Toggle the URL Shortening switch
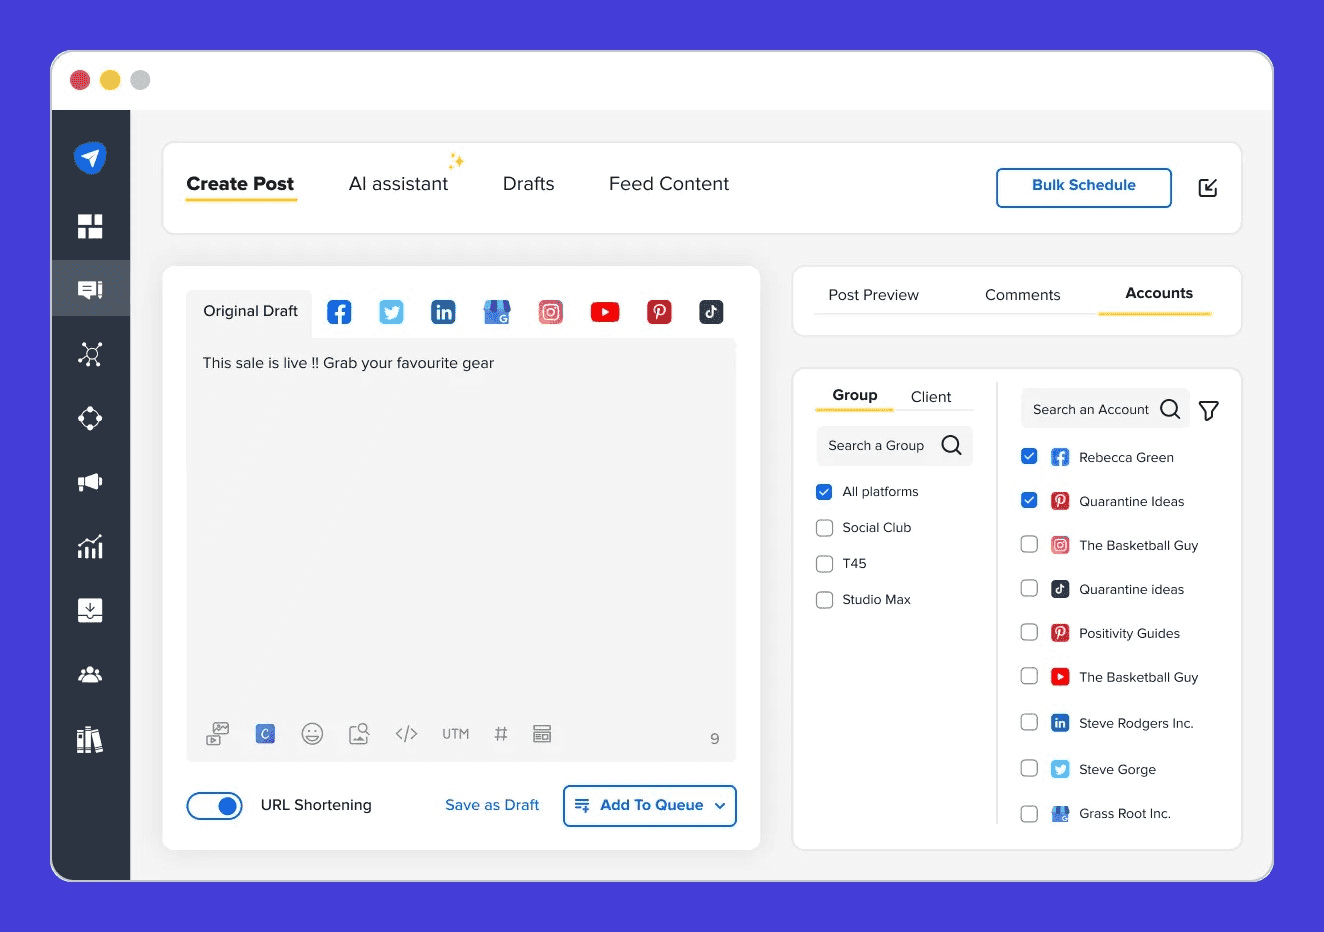Viewport: 1324px width, 932px height. click(214, 806)
